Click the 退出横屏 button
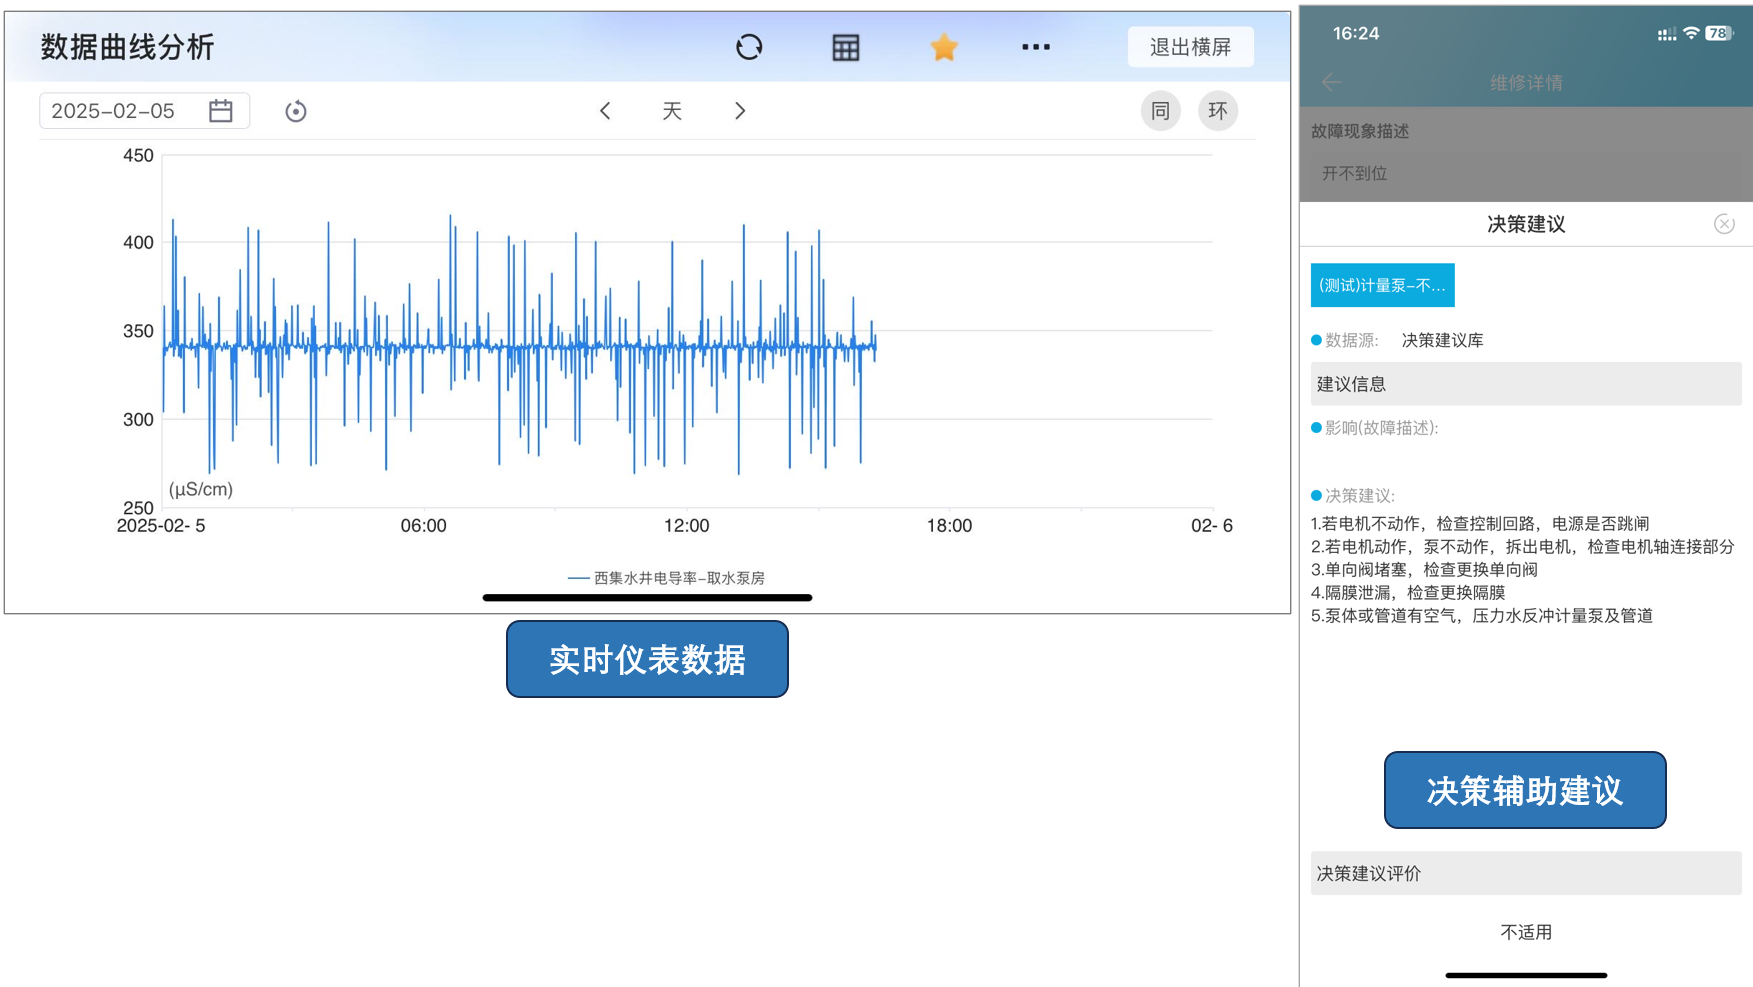 click(x=1190, y=47)
